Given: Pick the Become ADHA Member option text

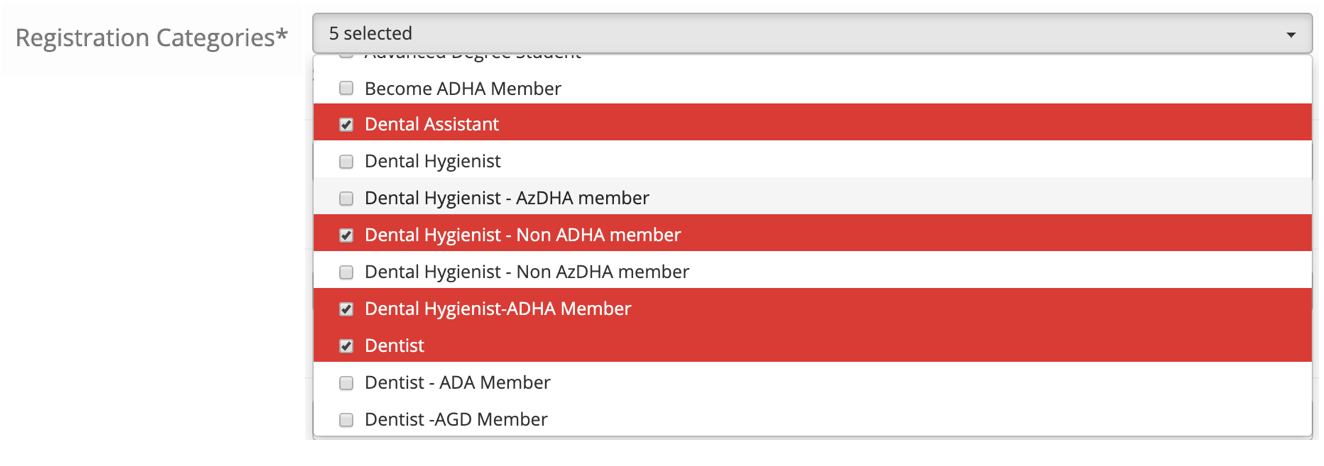Looking at the screenshot, I should pyautogui.click(x=463, y=88).
